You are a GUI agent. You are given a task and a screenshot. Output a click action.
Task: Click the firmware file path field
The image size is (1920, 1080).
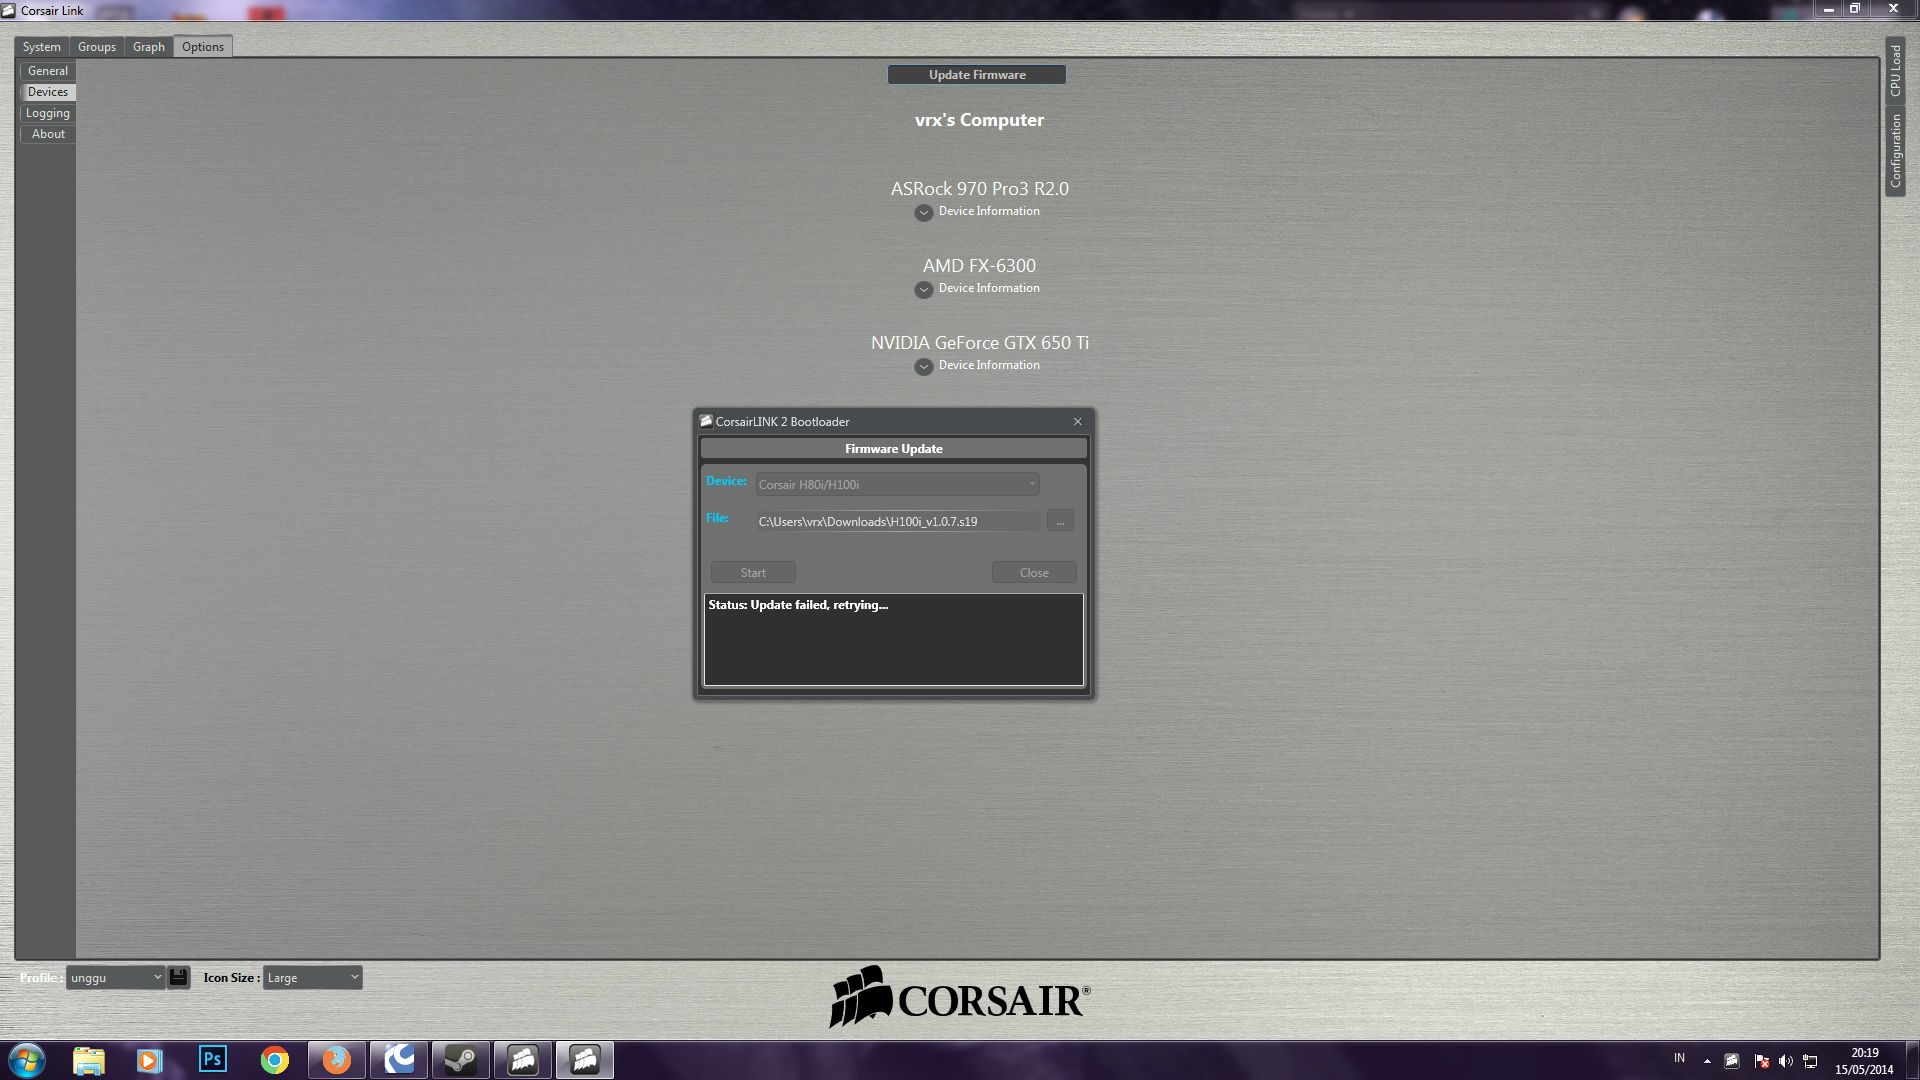pyautogui.click(x=897, y=521)
